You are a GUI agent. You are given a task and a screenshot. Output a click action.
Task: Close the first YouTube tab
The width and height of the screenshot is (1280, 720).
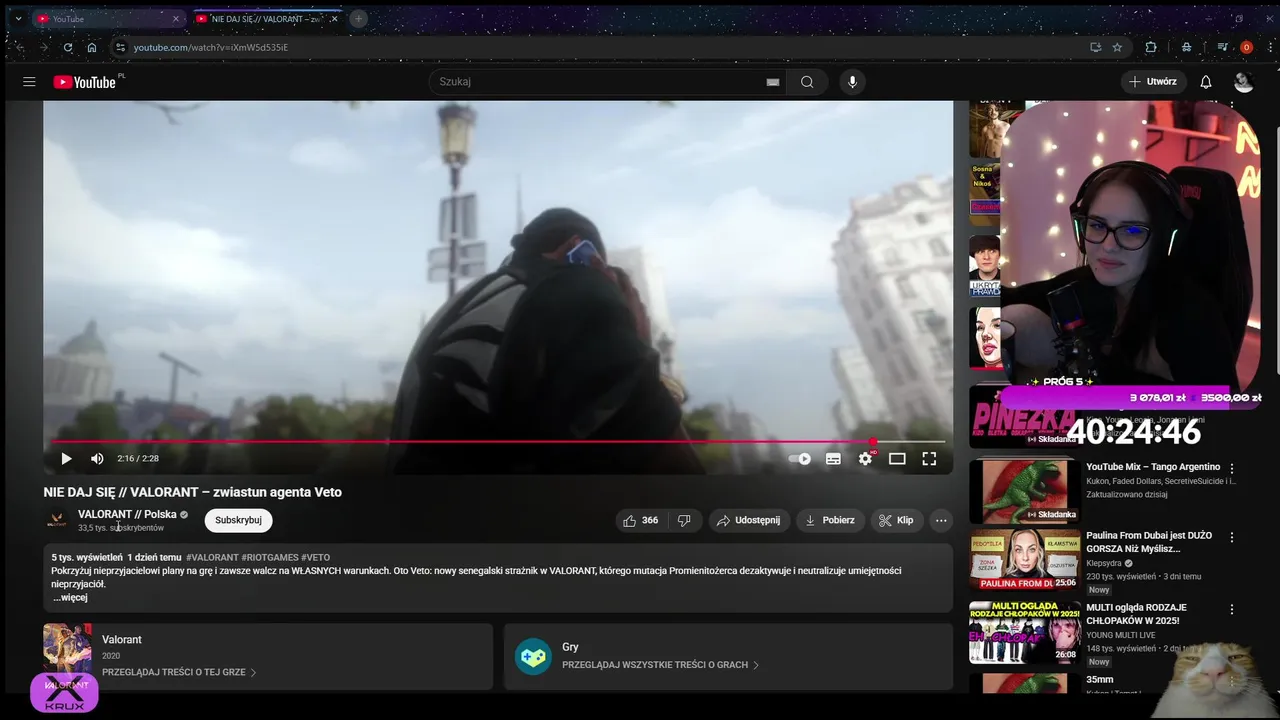point(176,19)
